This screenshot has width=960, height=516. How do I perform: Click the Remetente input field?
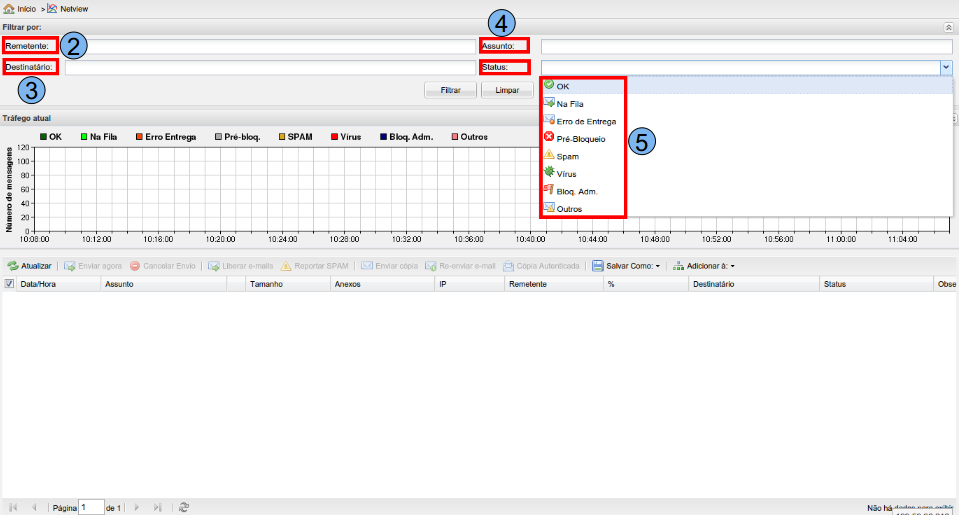click(270, 46)
